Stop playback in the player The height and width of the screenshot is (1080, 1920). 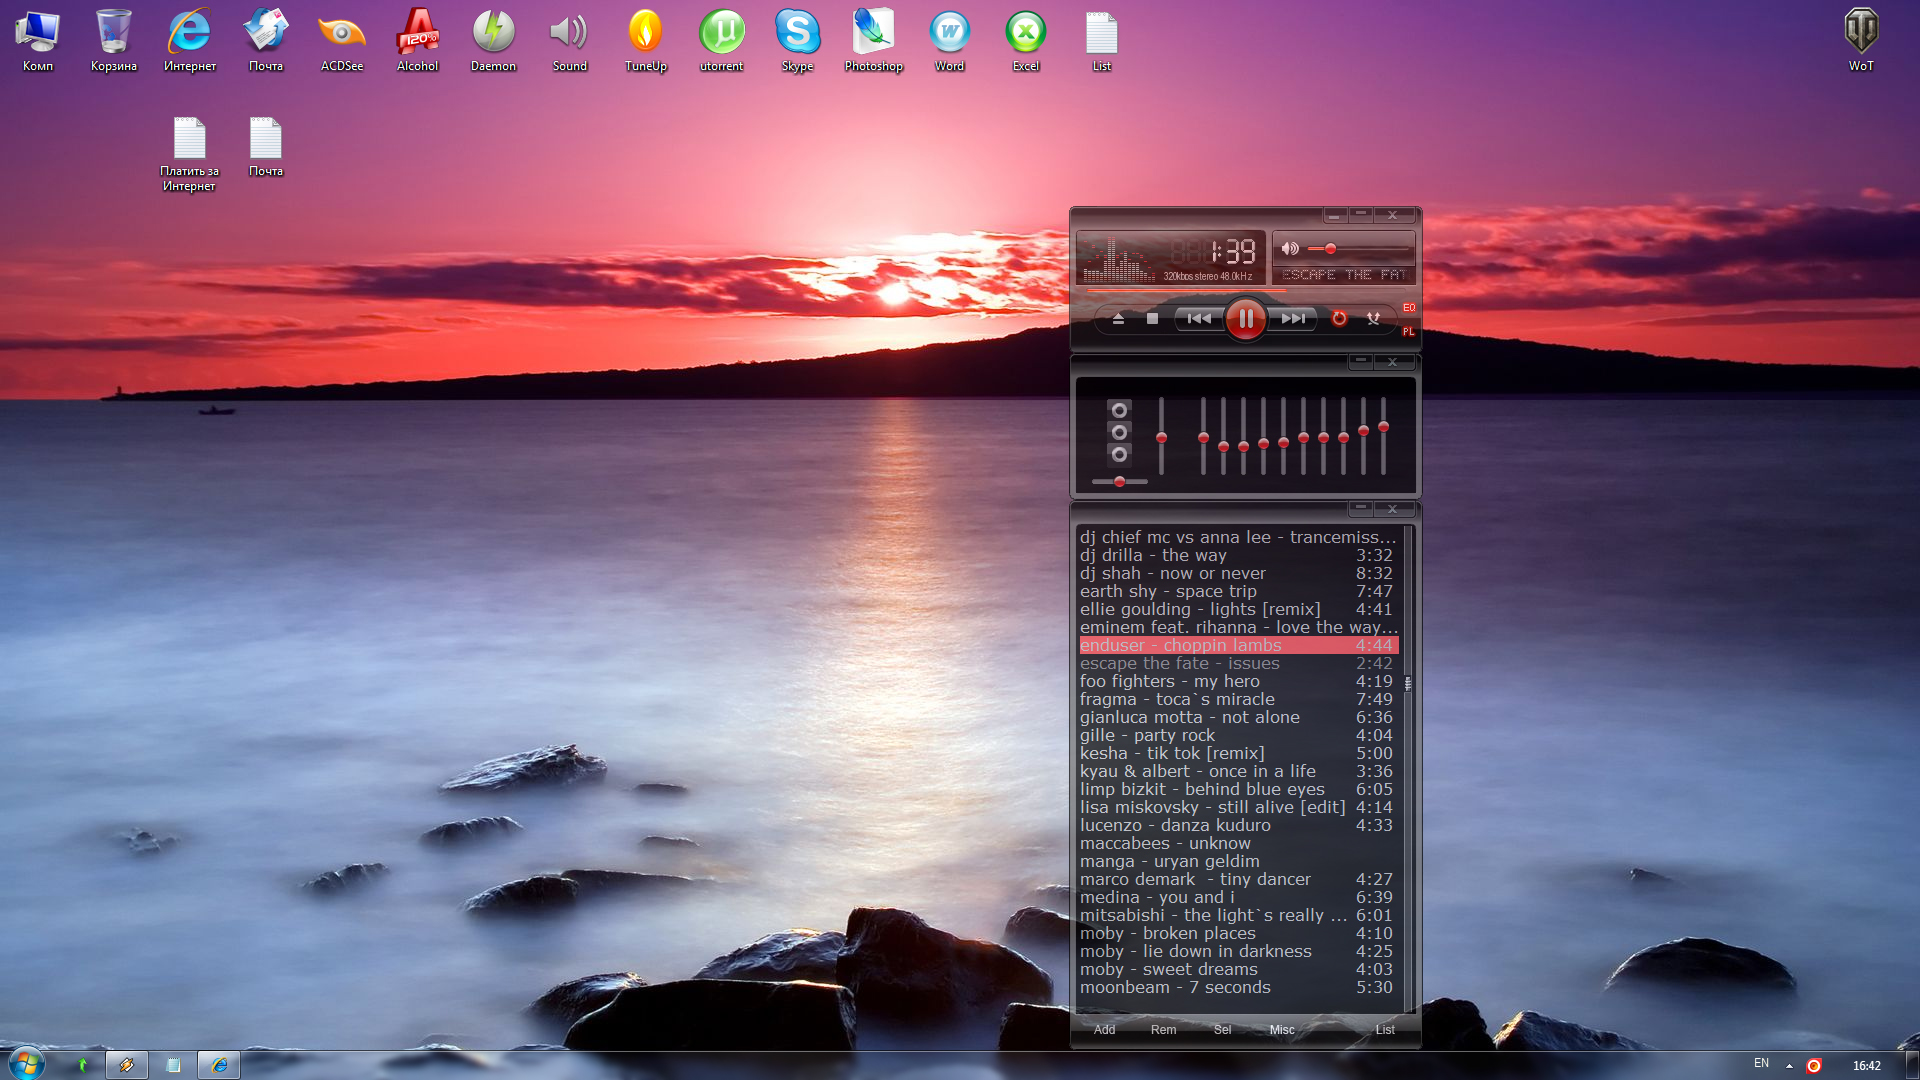click(x=1152, y=319)
